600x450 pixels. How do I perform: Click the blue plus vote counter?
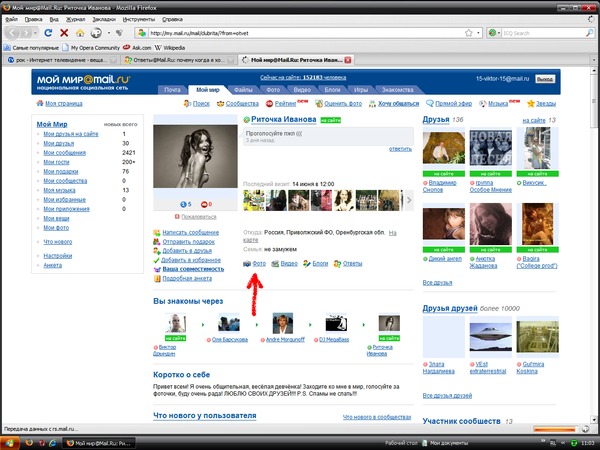[x=186, y=204]
